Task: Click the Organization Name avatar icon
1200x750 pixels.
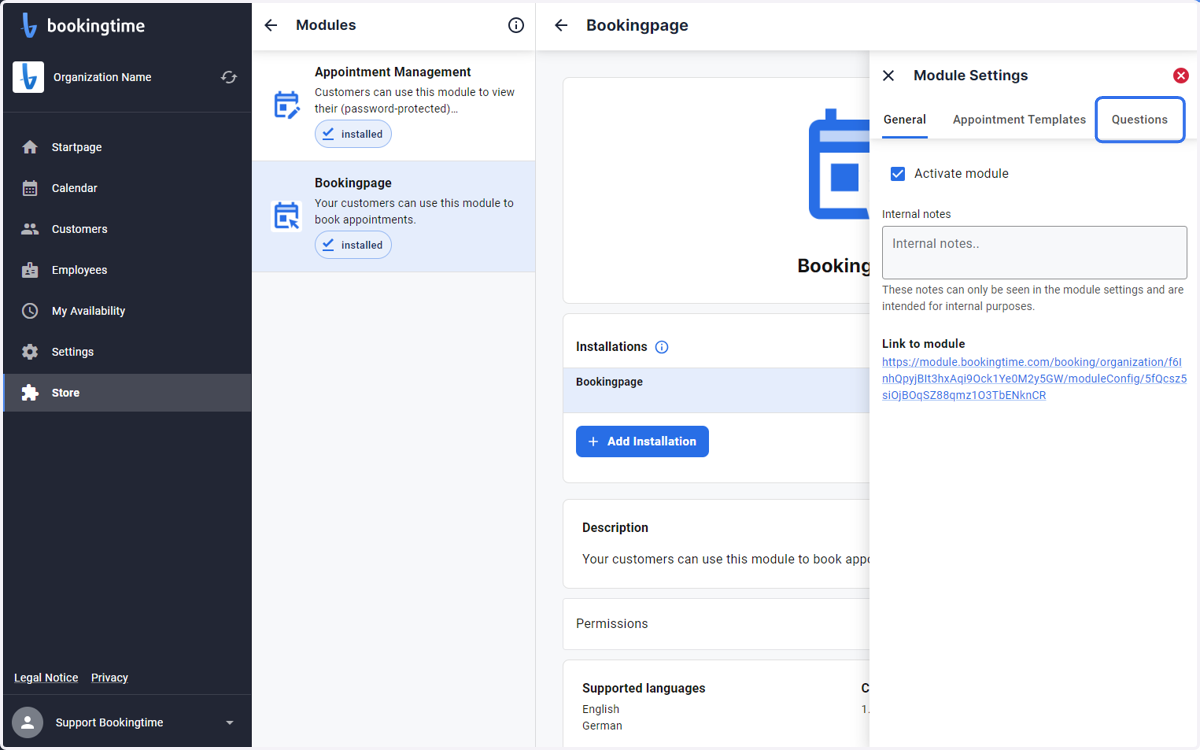Action: pyautogui.click(x=28, y=77)
